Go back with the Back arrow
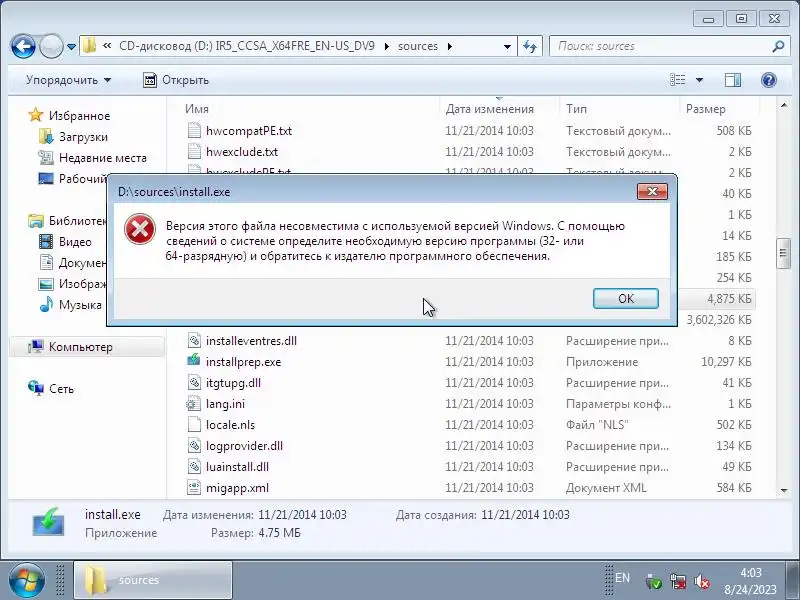This screenshot has width=800, height=600. click(x=23, y=47)
